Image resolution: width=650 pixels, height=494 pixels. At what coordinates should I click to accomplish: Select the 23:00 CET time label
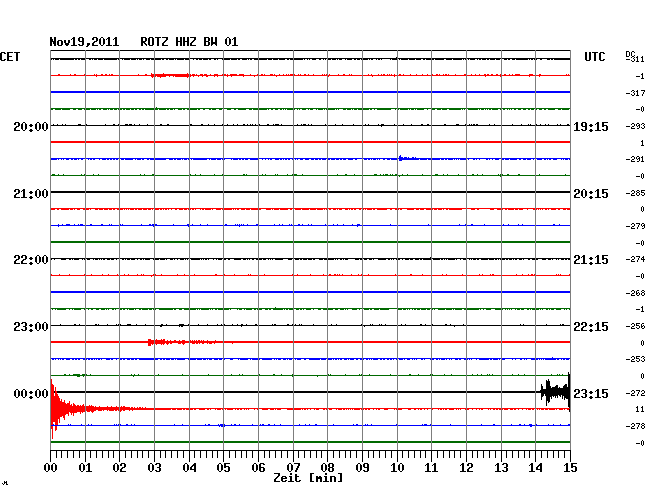tap(31, 327)
